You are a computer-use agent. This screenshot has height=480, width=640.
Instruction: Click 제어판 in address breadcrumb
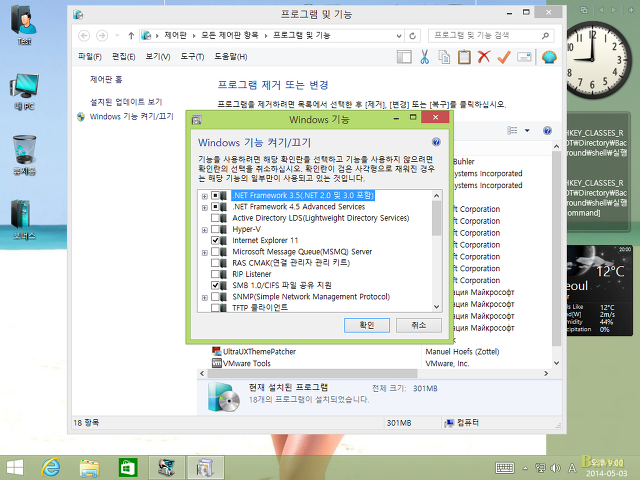pos(176,36)
